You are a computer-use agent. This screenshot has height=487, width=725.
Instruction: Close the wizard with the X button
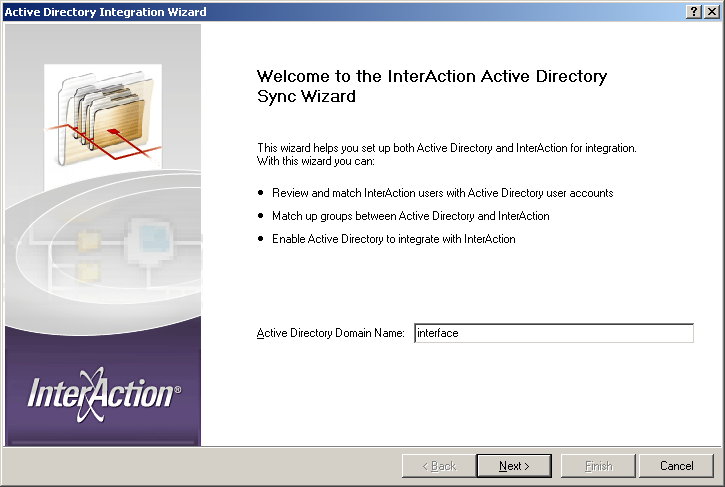tap(712, 12)
